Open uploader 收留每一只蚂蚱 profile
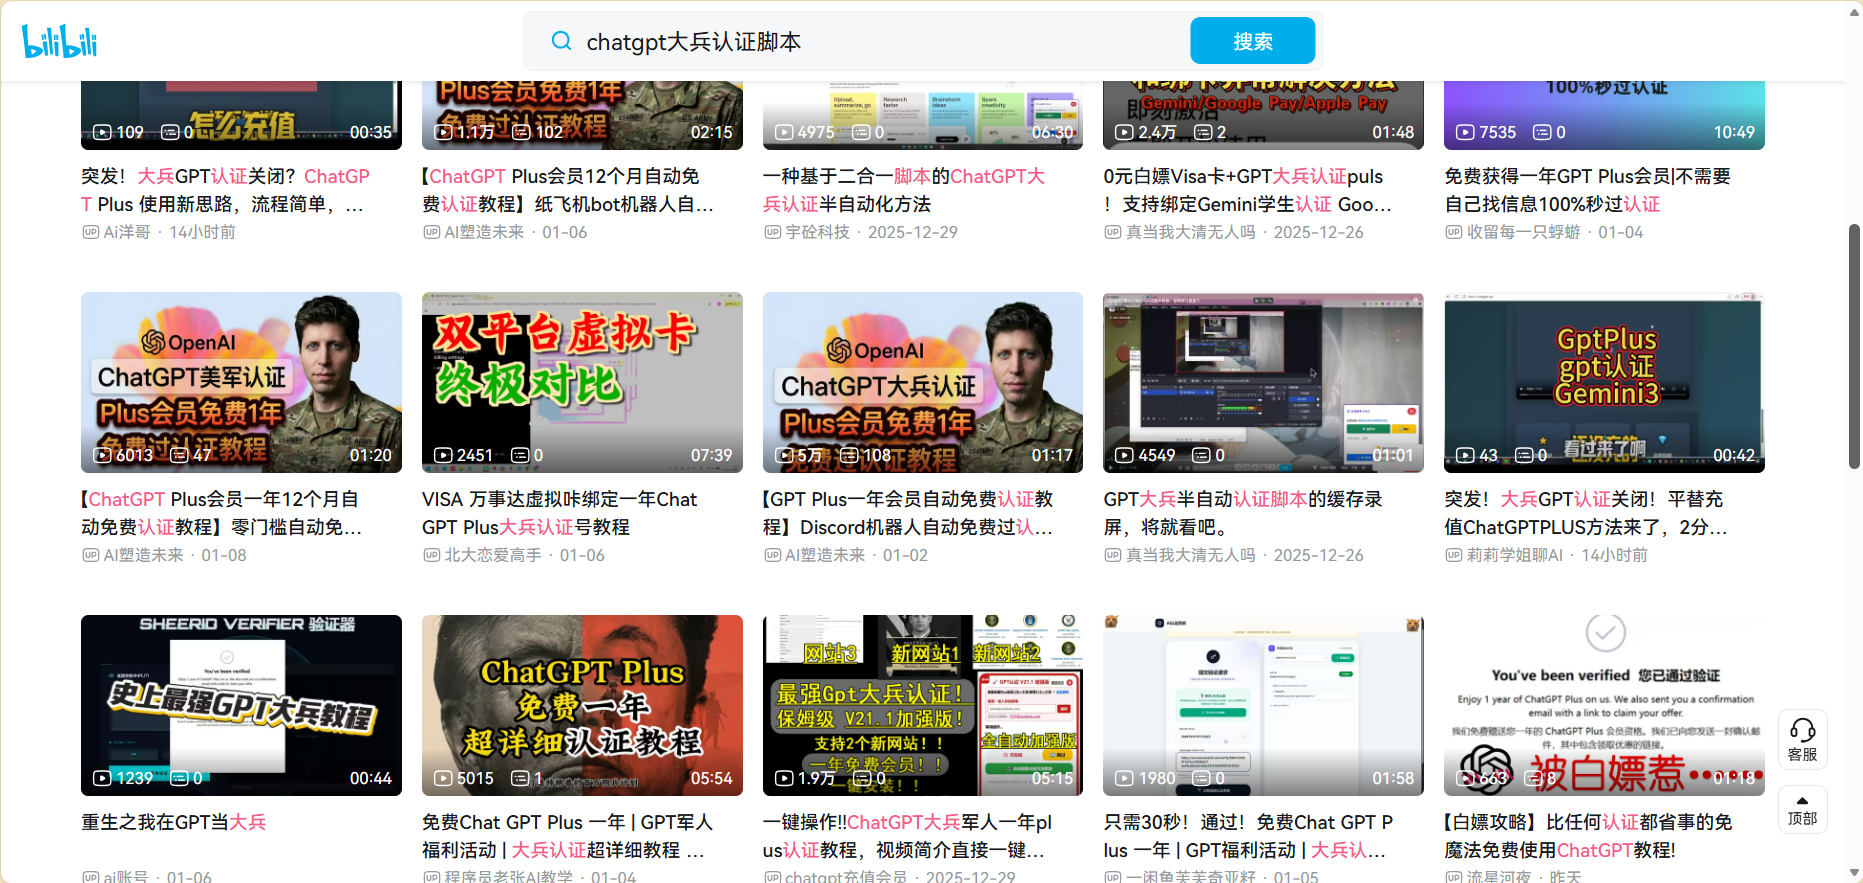The width and height of the screenshot is (1863, 883). pyautogui.click(x=1523, y=232)
